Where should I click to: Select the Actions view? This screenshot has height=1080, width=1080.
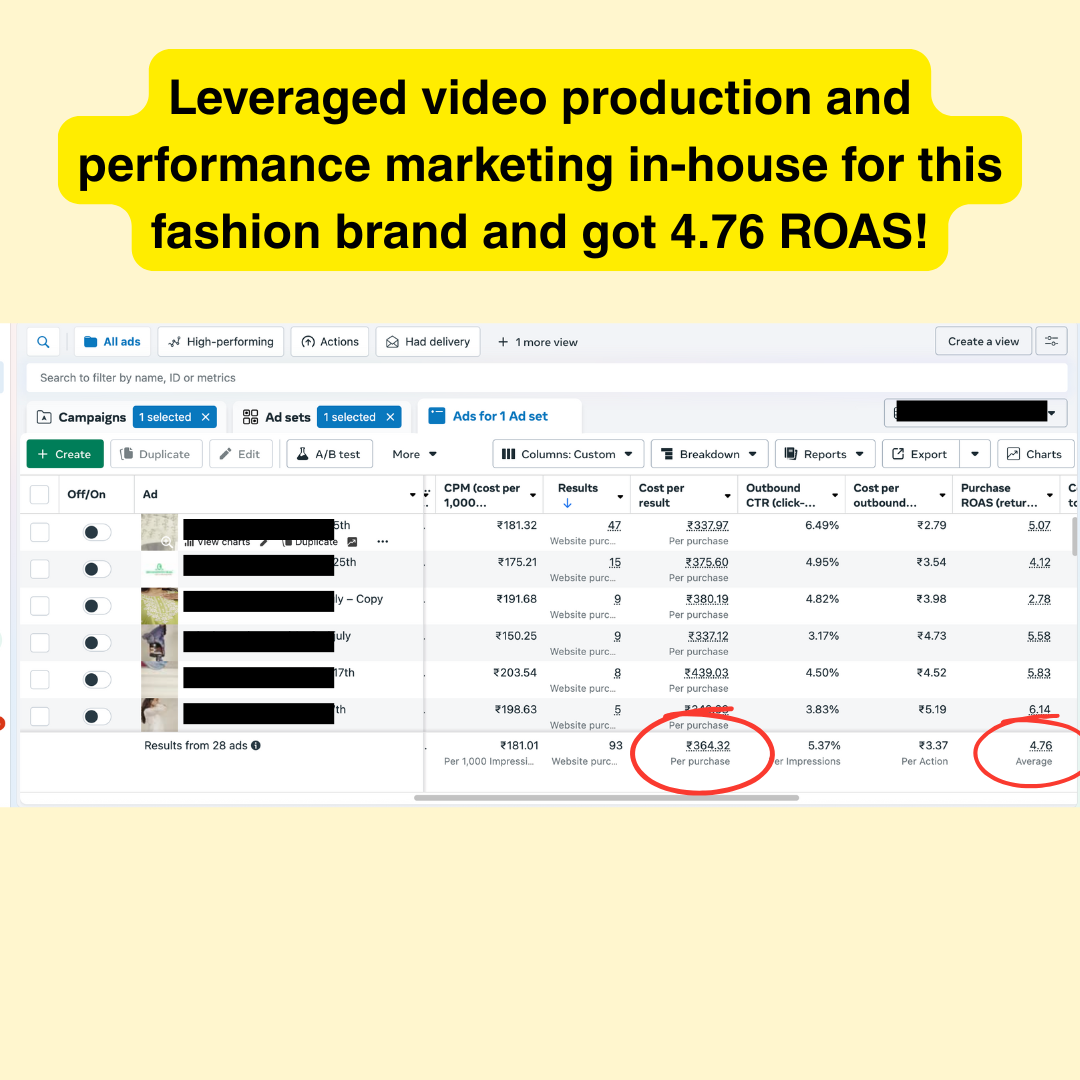pos(330,342)
